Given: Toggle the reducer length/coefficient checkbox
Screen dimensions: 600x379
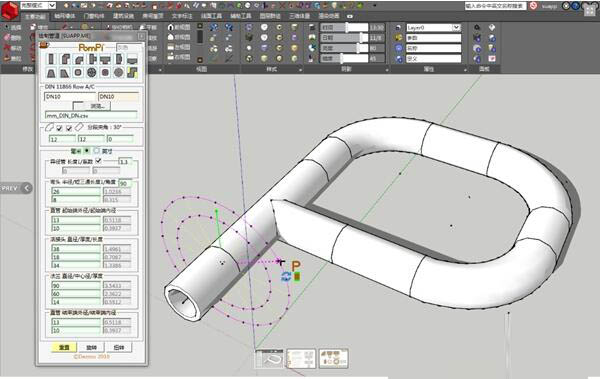Looking at the screenshot, I should coord(98,161).
